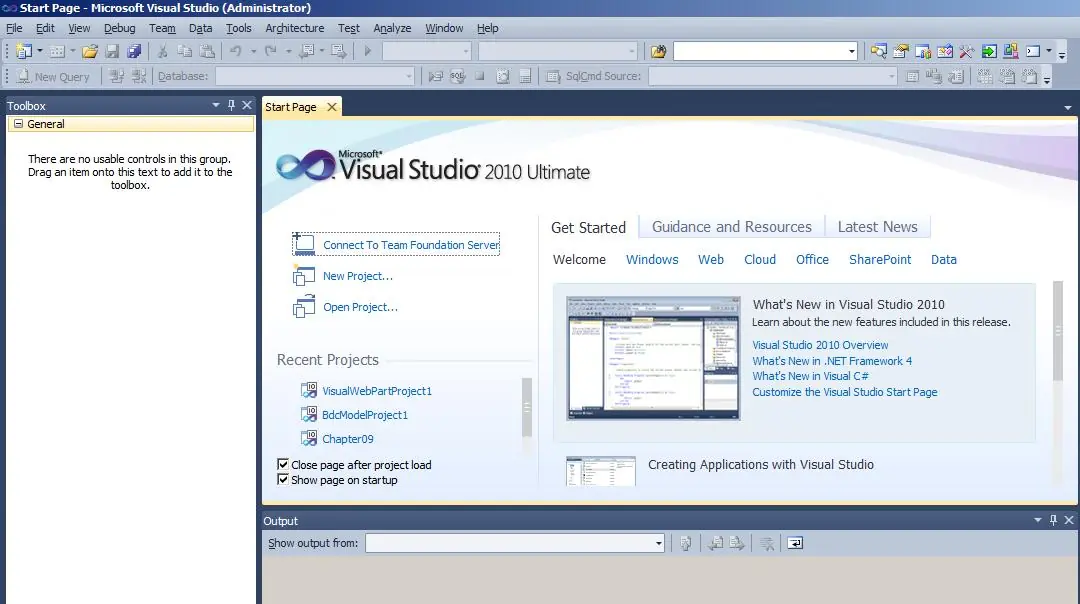The width and height of the screenshot is (1080, 604).
Task: Open the Properties Window toolbar icon
Action: point(900,51)
